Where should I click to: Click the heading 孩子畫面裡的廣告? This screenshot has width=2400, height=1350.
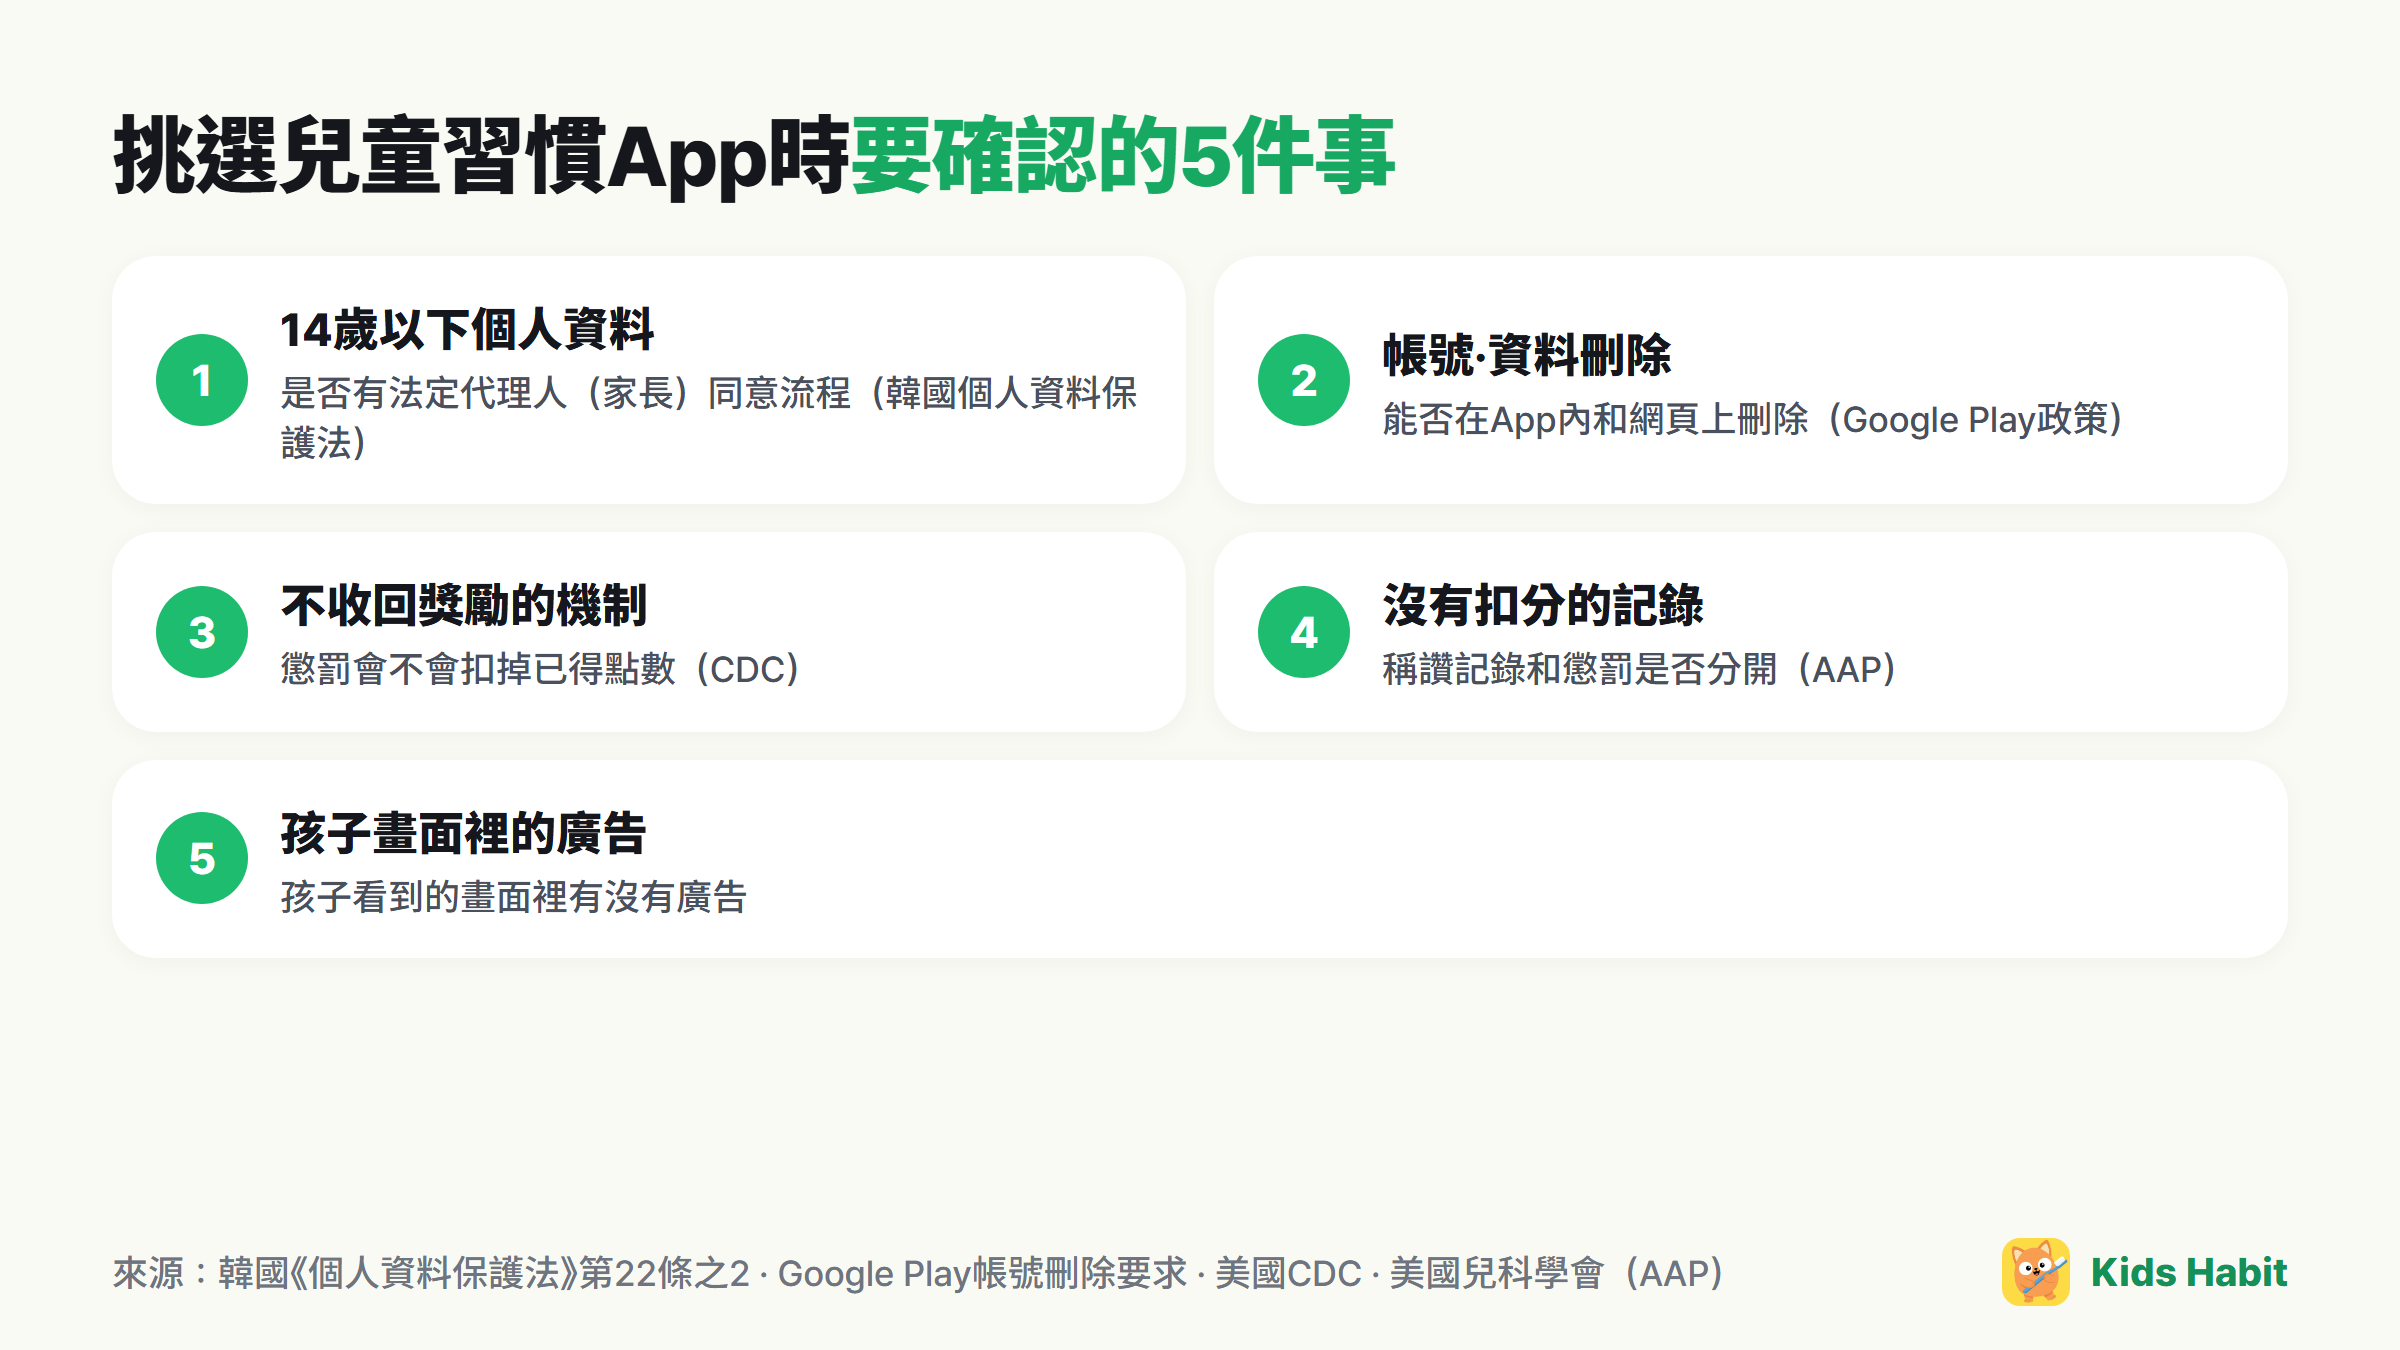pyautogui.click(x=464, y=834)
